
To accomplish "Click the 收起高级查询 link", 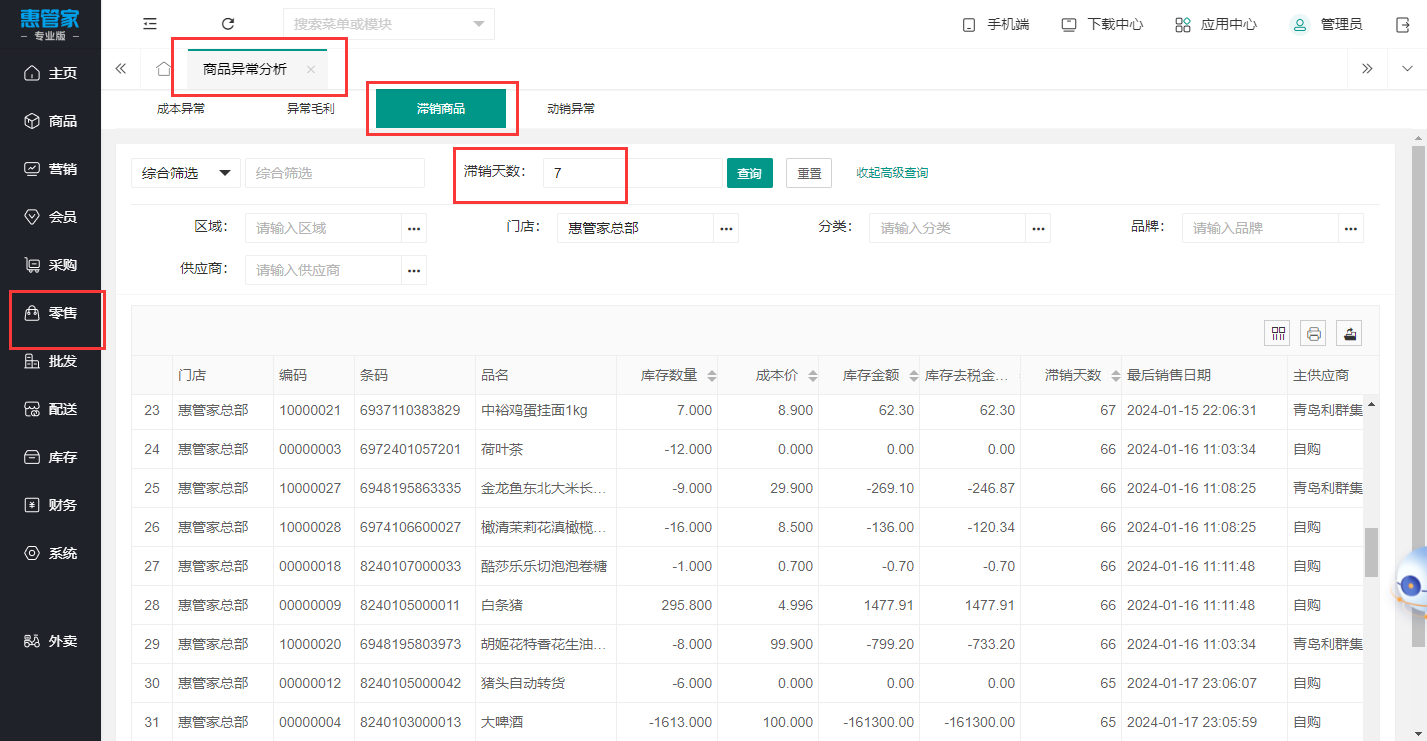I will tap(892, 173).
